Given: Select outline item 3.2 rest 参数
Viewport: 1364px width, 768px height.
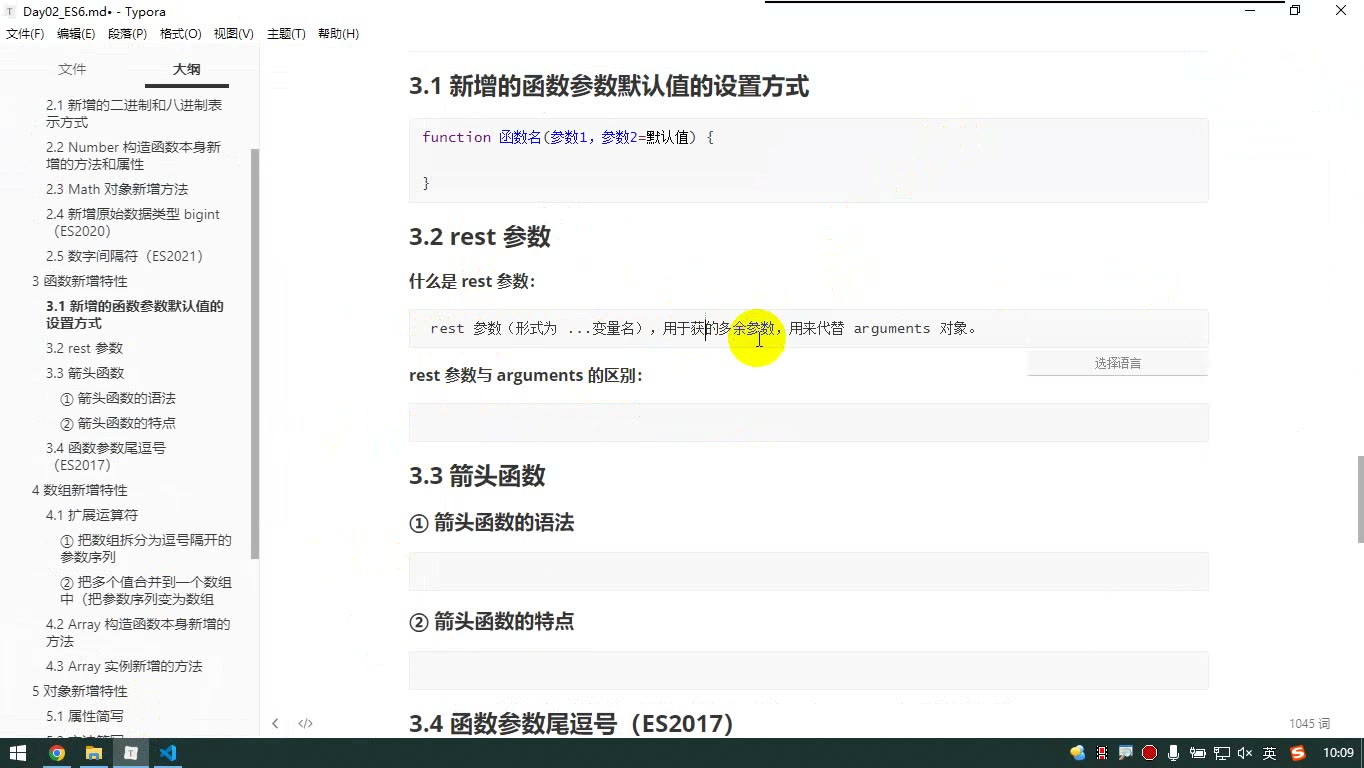Looking at the screenshot, I should pyautogui.click(x=85, y=348).
